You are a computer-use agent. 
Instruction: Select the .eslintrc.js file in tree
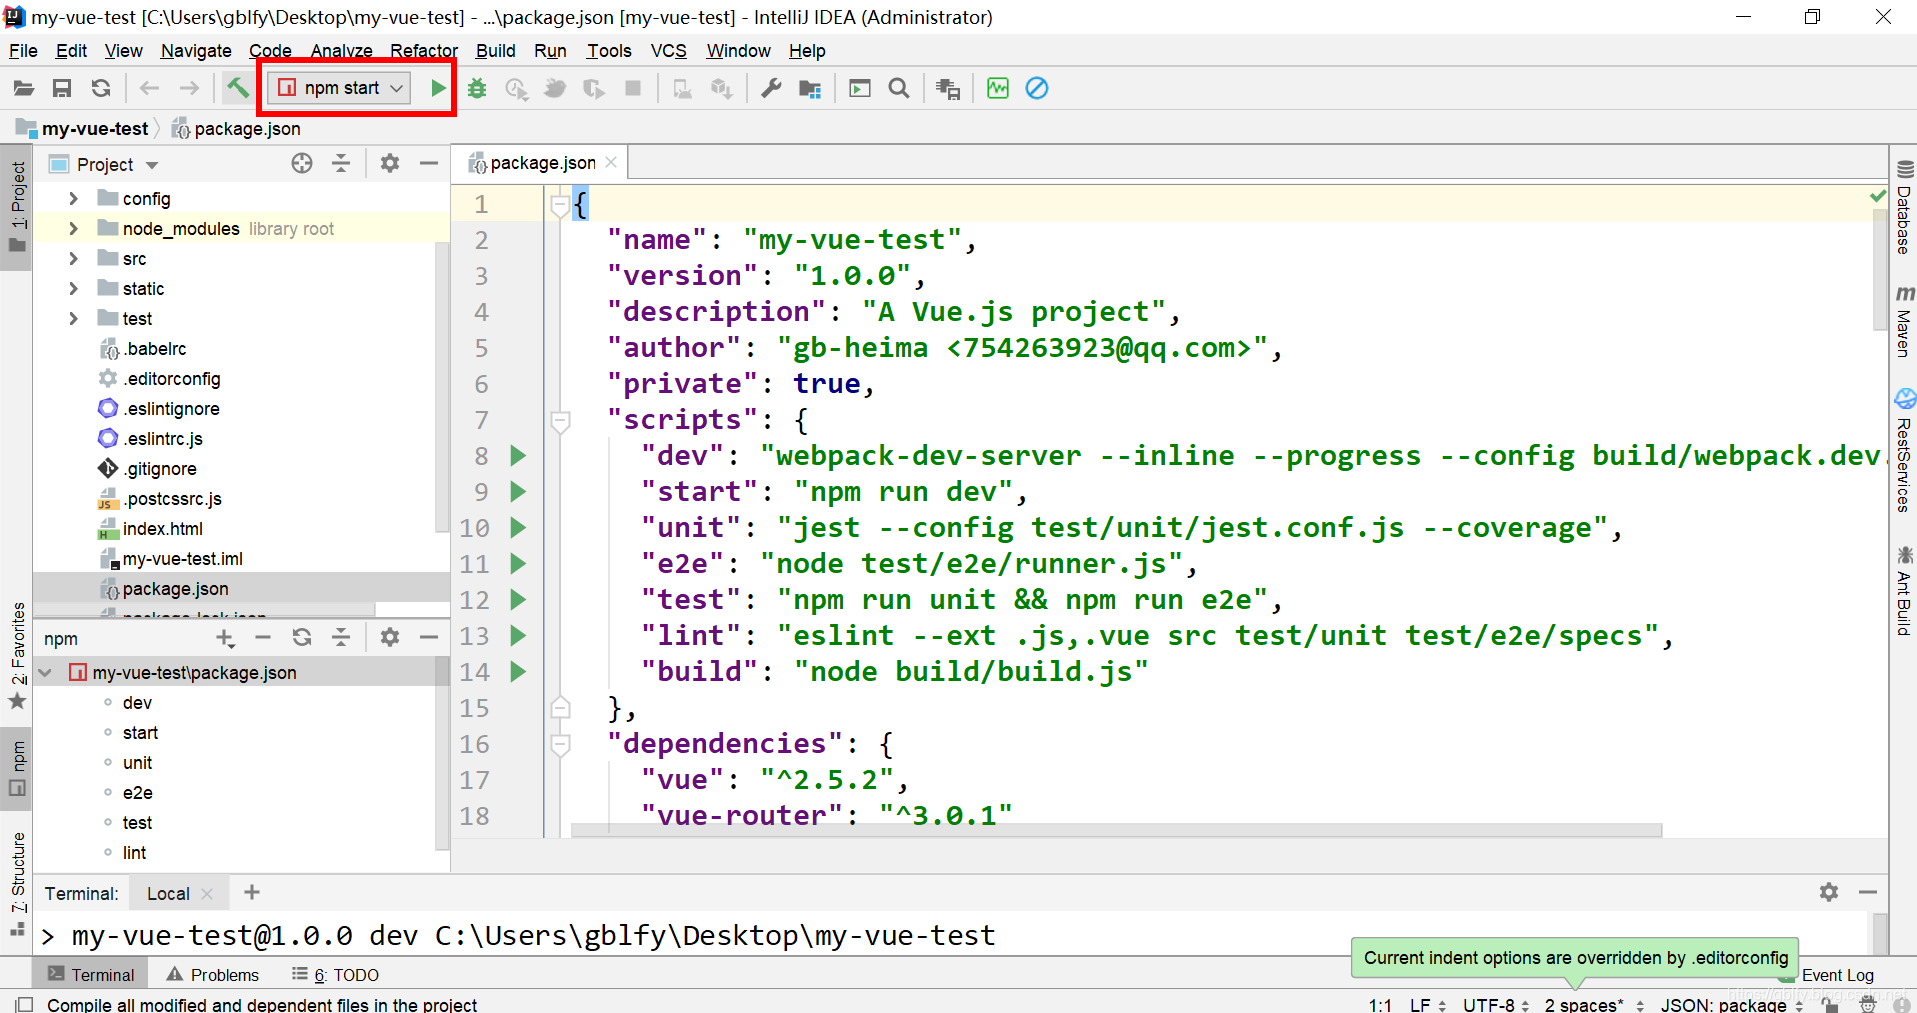coord(164,439)
